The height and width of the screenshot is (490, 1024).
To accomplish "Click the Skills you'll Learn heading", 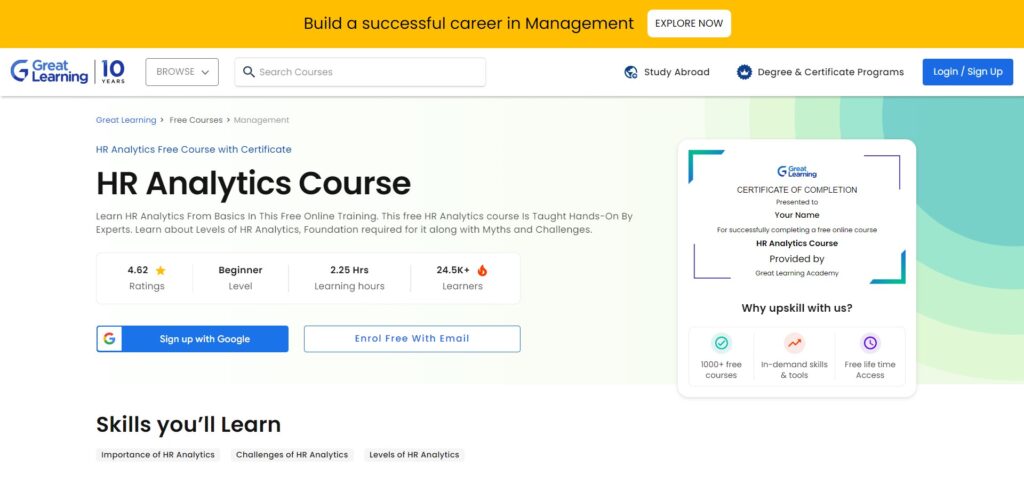I will [188, 425].
